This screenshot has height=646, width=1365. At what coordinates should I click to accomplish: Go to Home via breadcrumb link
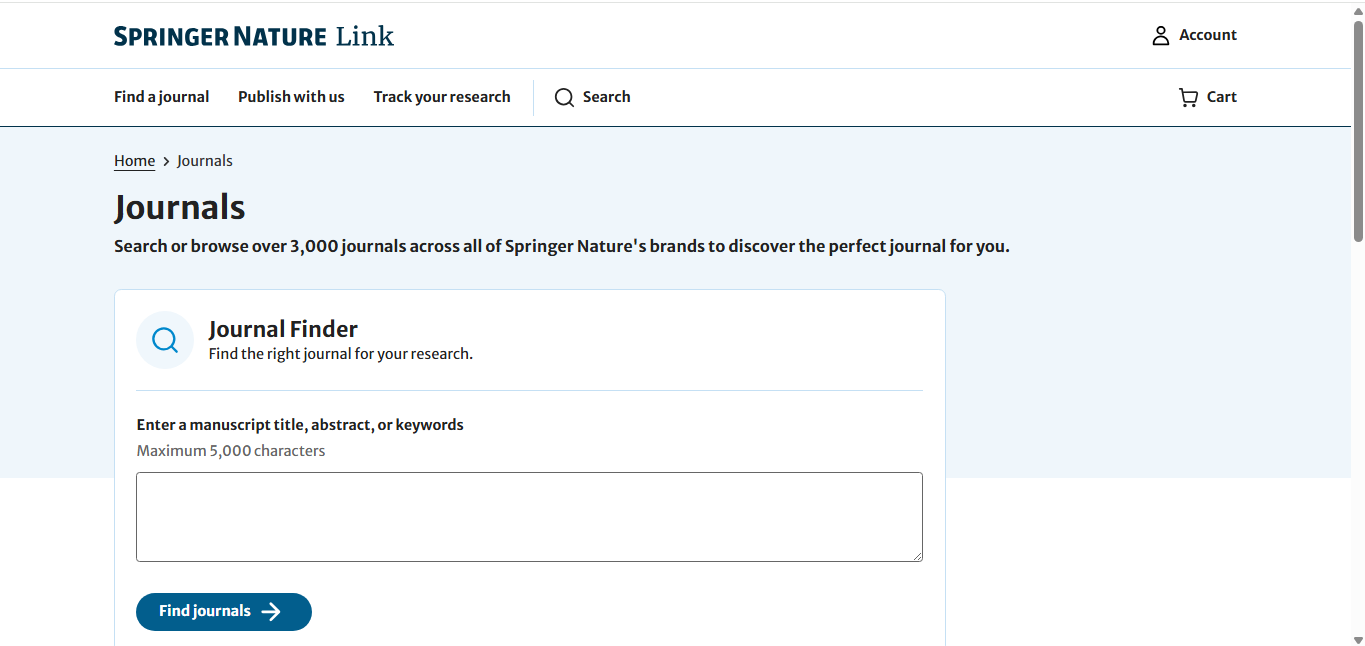[x=134, y=161]
